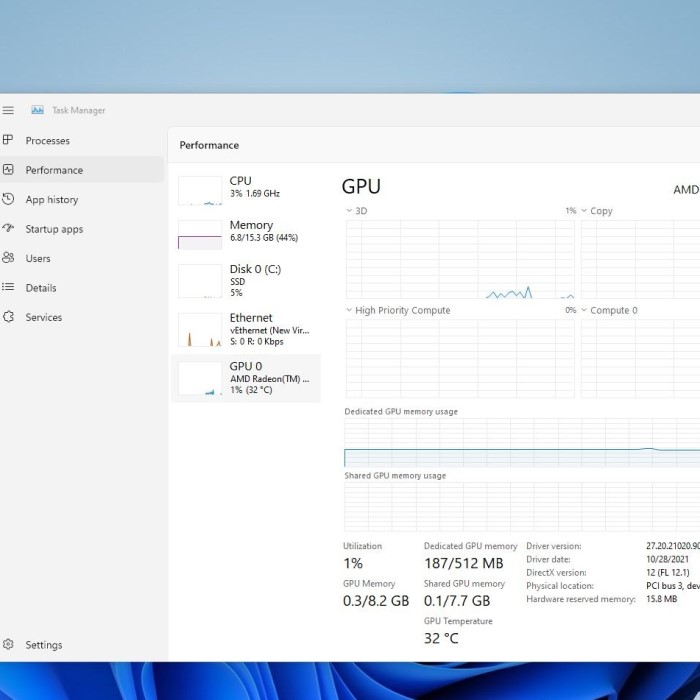Image resolution: width=700 pixels, height=700 pixels.
Task: Open Settings via the gear icon
Action: [9, 645]
